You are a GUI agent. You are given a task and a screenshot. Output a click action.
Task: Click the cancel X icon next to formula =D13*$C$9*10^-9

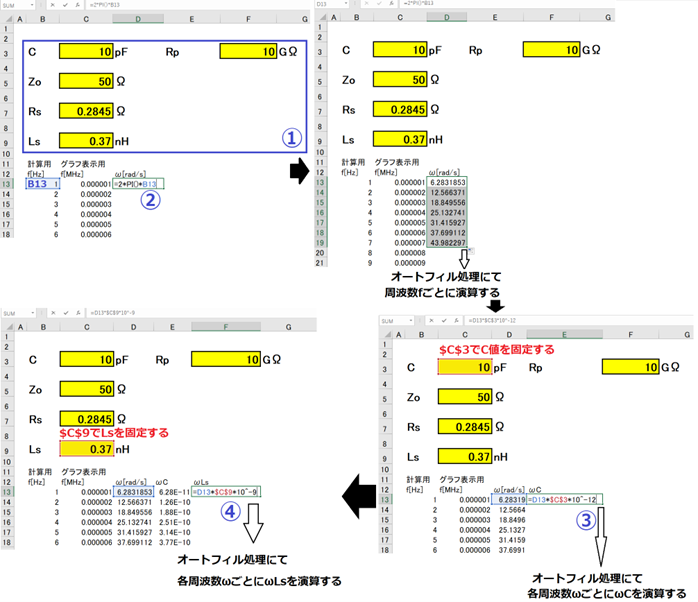coord(53,313)
